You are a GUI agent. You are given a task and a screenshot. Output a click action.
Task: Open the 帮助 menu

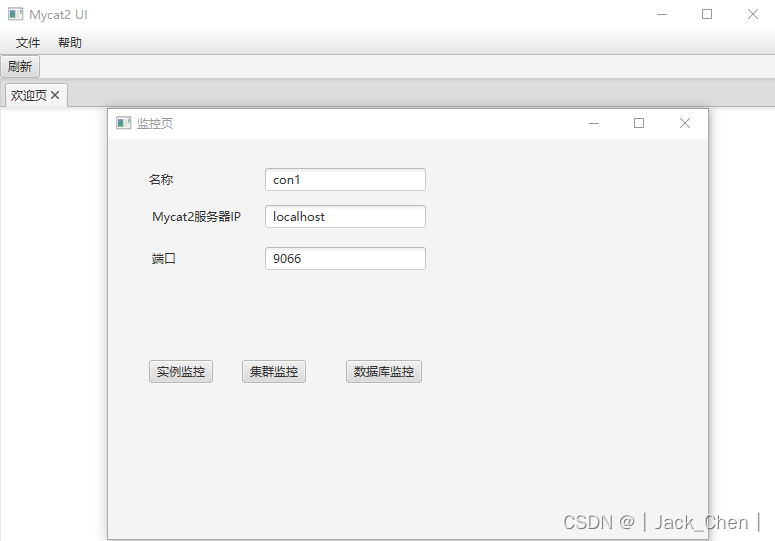[70, 42]
